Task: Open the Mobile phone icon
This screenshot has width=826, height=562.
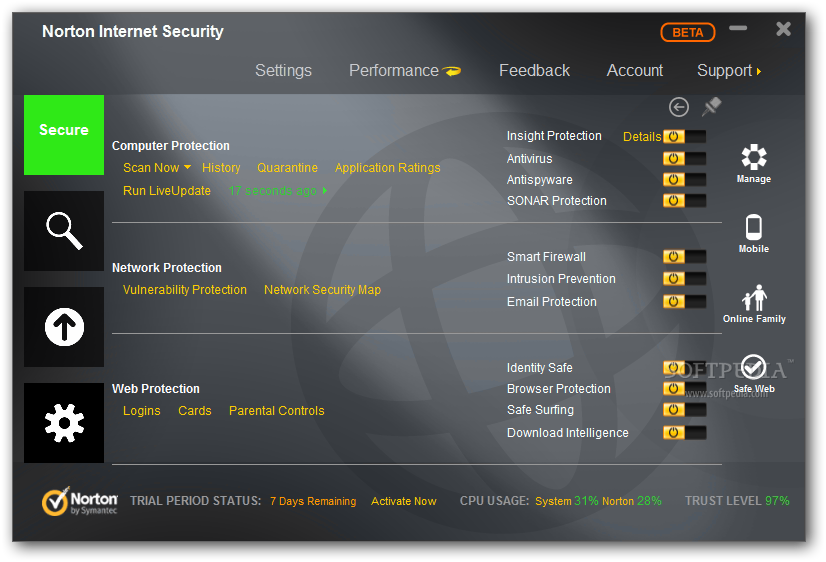Action: (754, 230)
